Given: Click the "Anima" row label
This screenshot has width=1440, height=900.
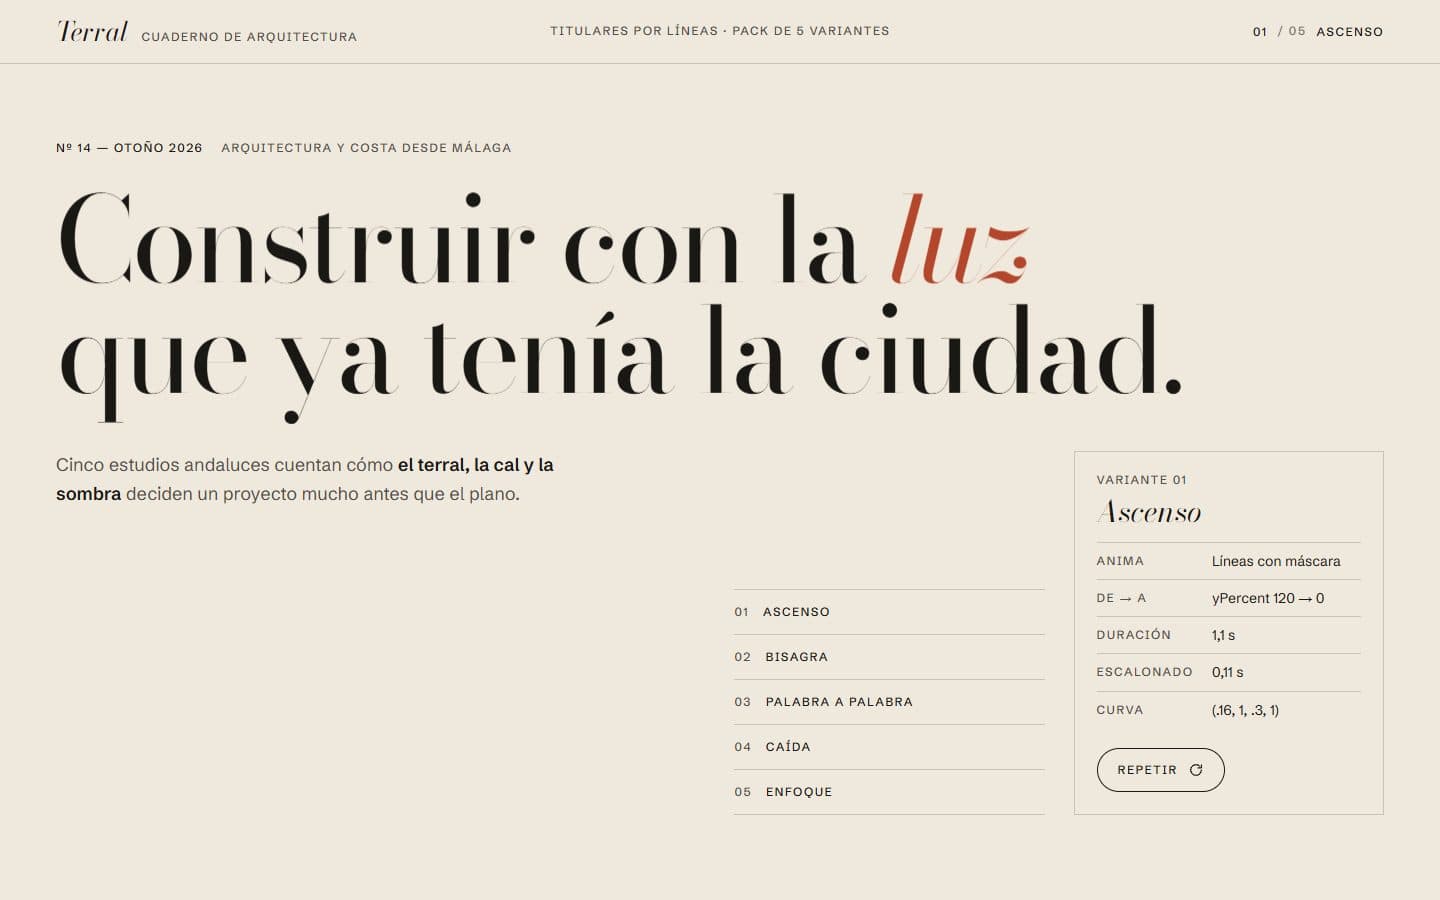Looking at the screenshot, I should point(1120,561).
